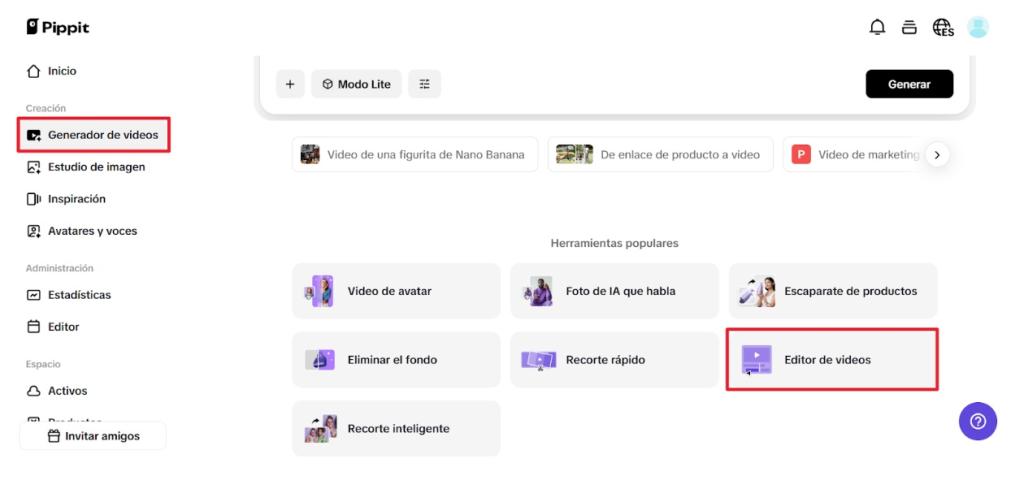
Task: Open the settings sliders icon button
Action: click(x=424, y=84)
